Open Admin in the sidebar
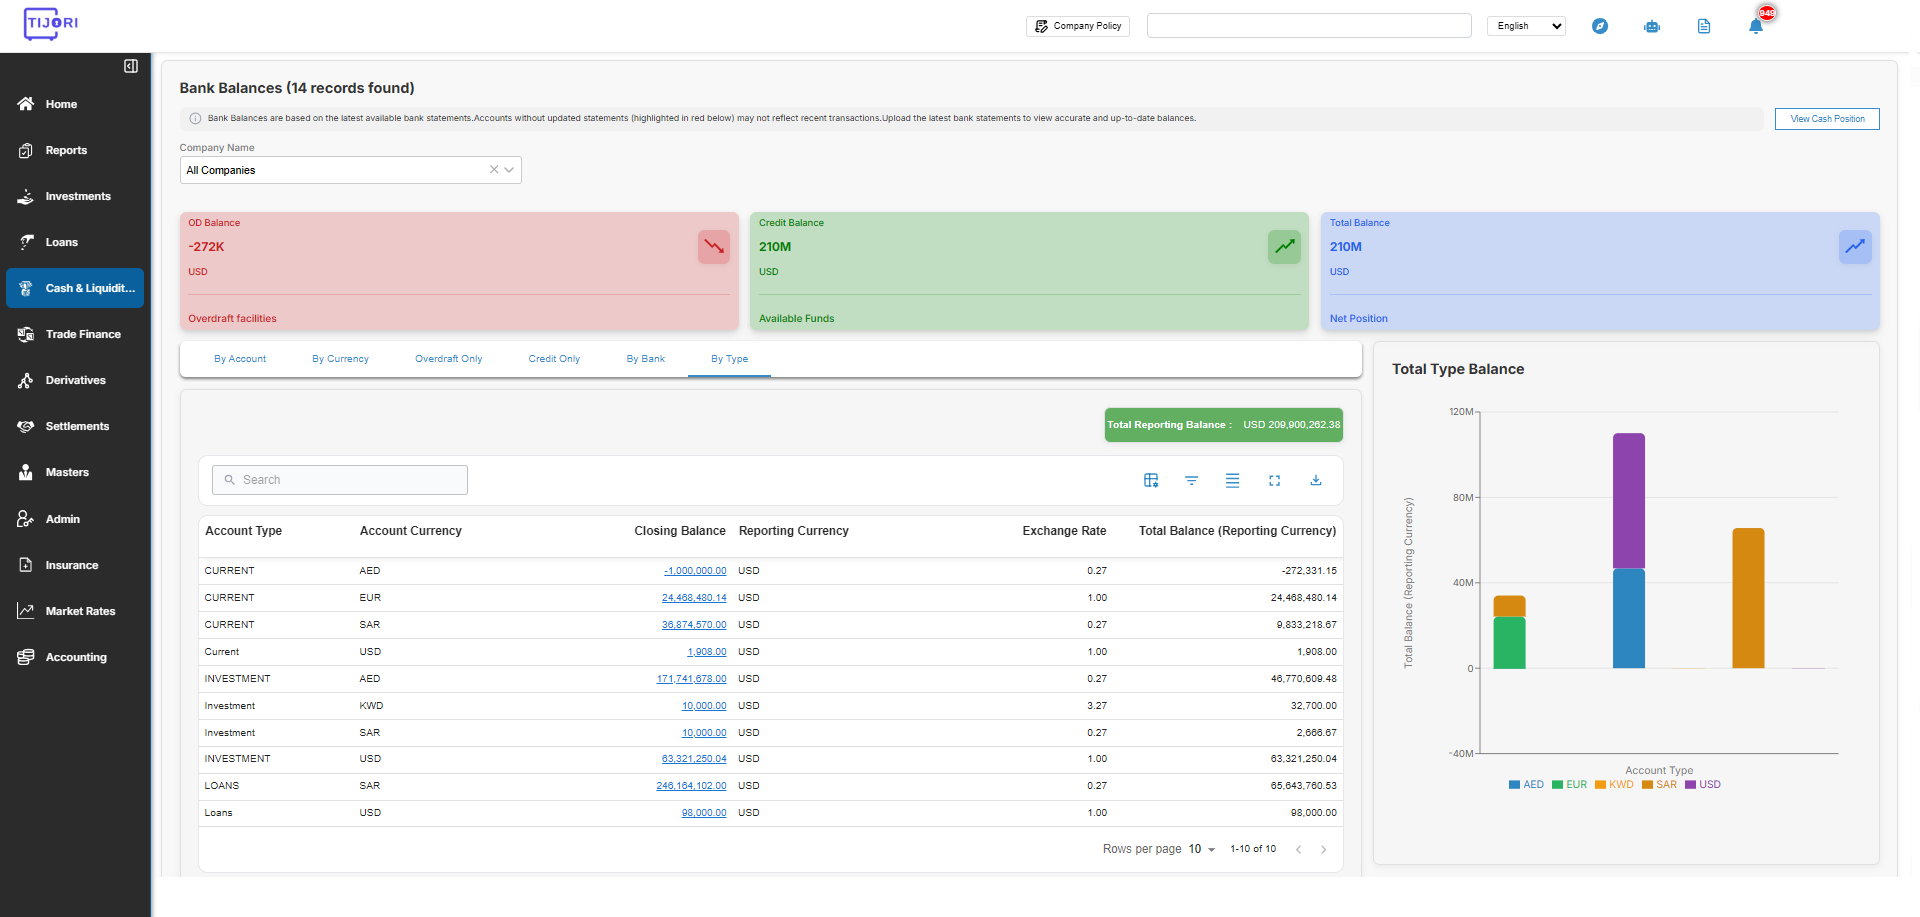The height and width of the screenshot is (917, 1920). coord(75,519)
